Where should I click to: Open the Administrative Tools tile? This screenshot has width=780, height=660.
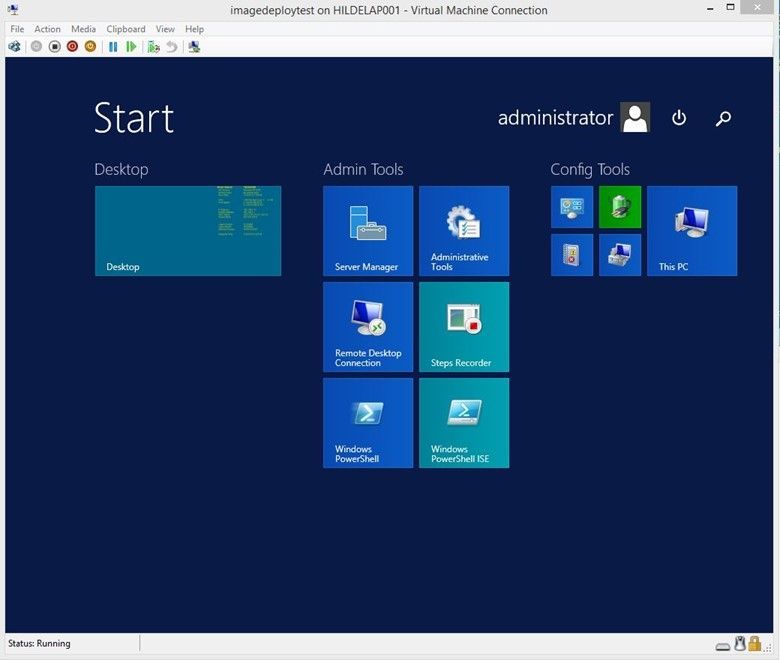click(x=464, y=231)
